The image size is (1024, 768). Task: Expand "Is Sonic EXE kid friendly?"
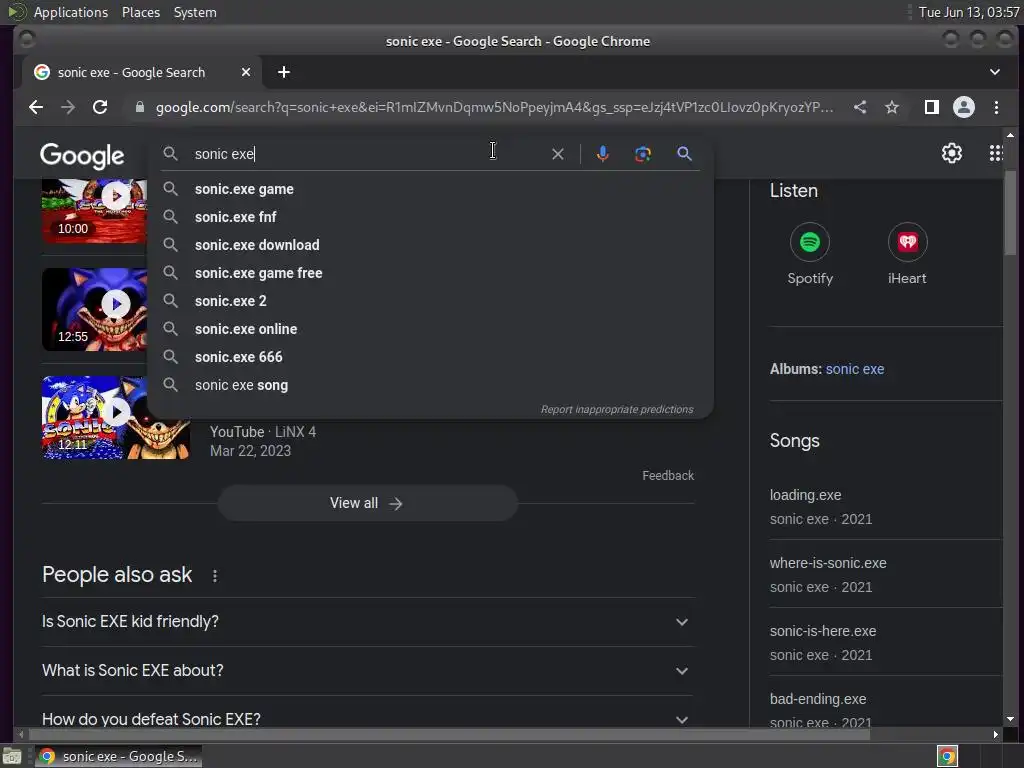tap(368, 622)
